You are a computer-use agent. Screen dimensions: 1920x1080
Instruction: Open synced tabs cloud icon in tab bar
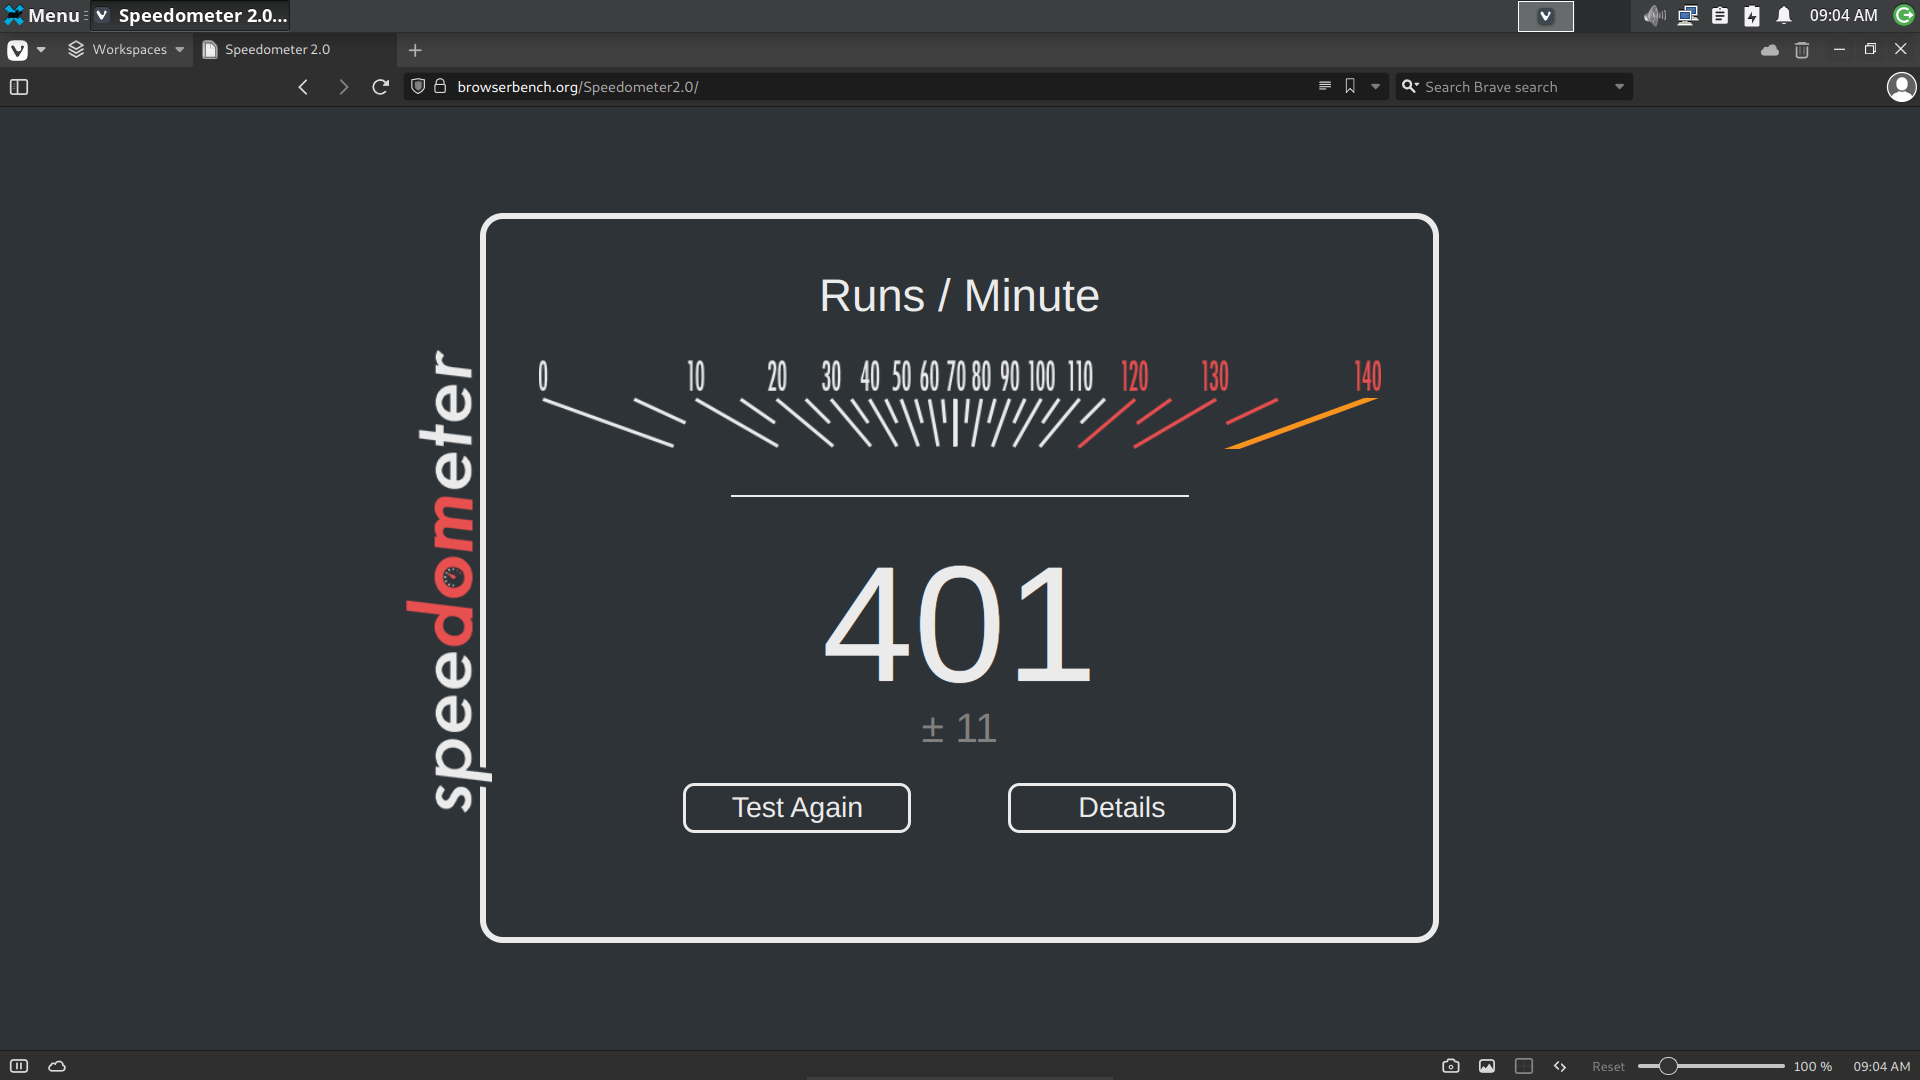pos(1770,50)
